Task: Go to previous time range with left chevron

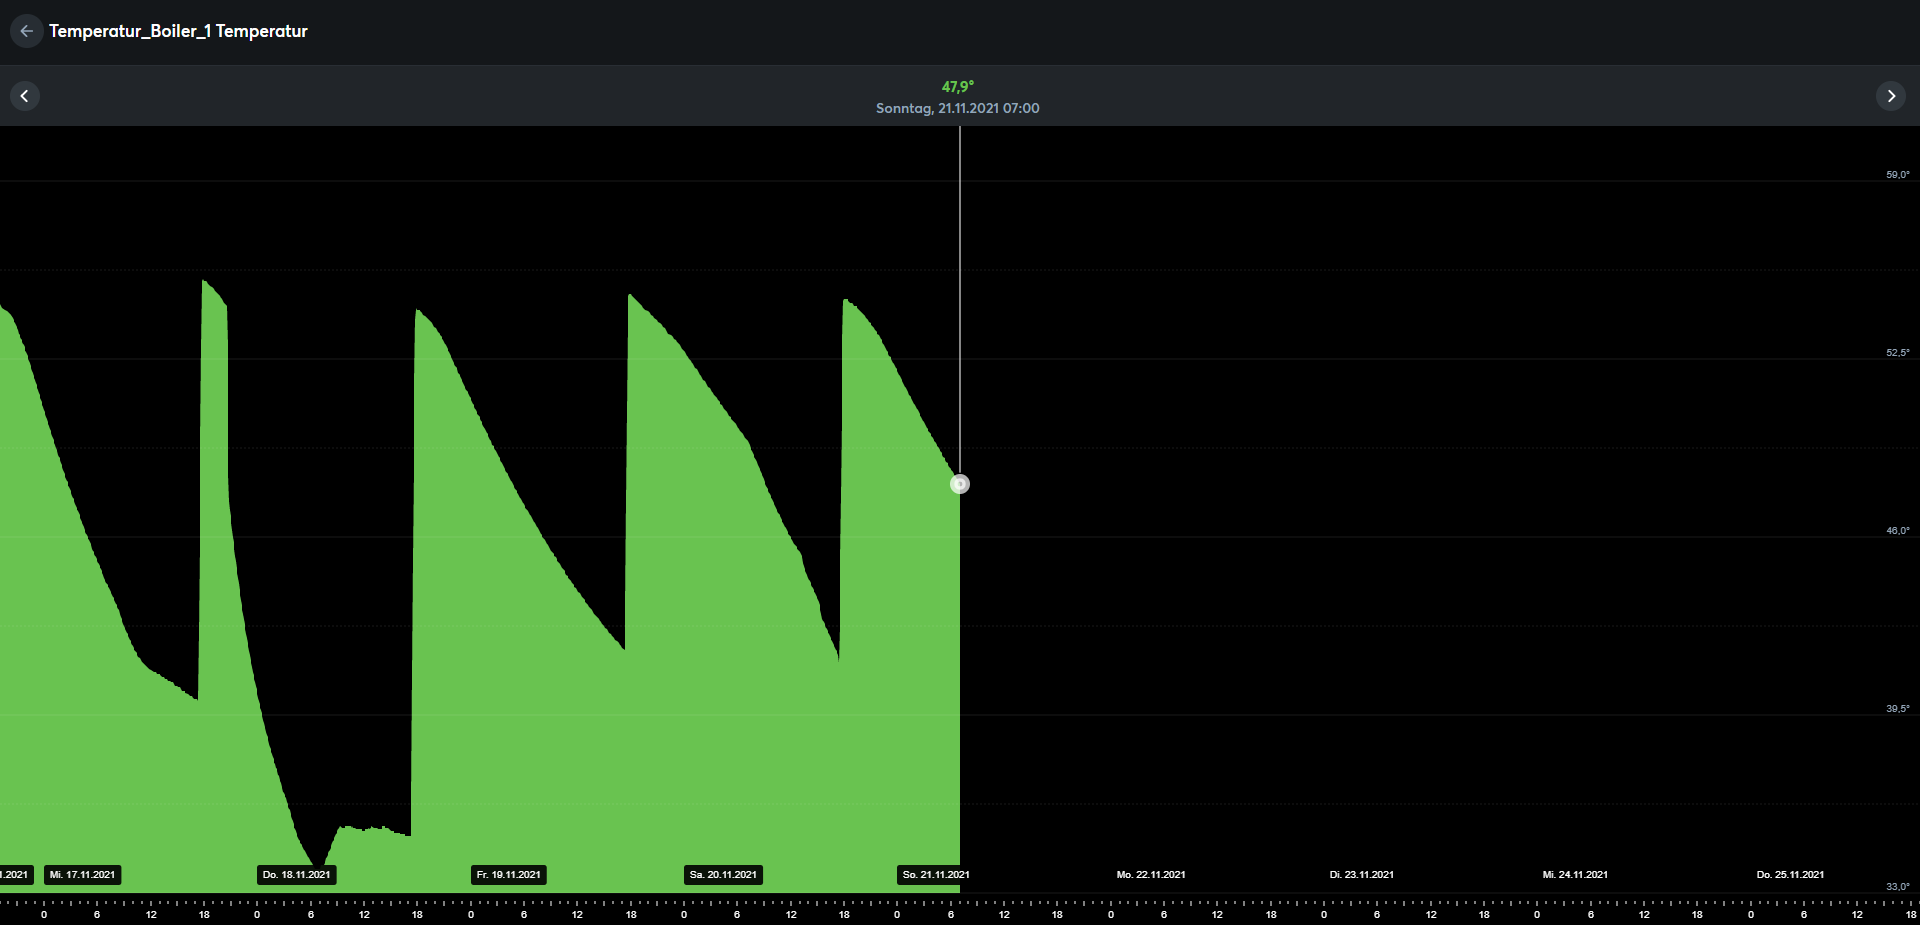Action: pyautogui.click(x=25, y=96)
